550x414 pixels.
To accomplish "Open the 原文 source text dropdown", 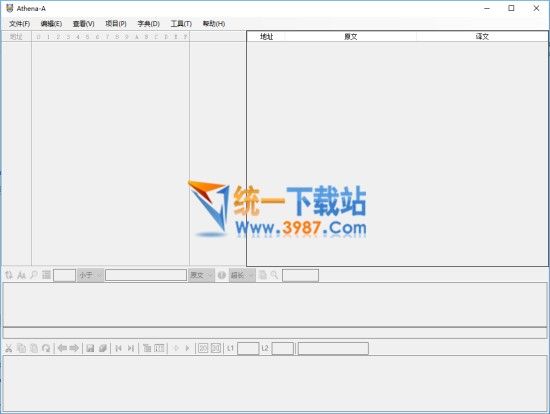I will coord(201,275).
